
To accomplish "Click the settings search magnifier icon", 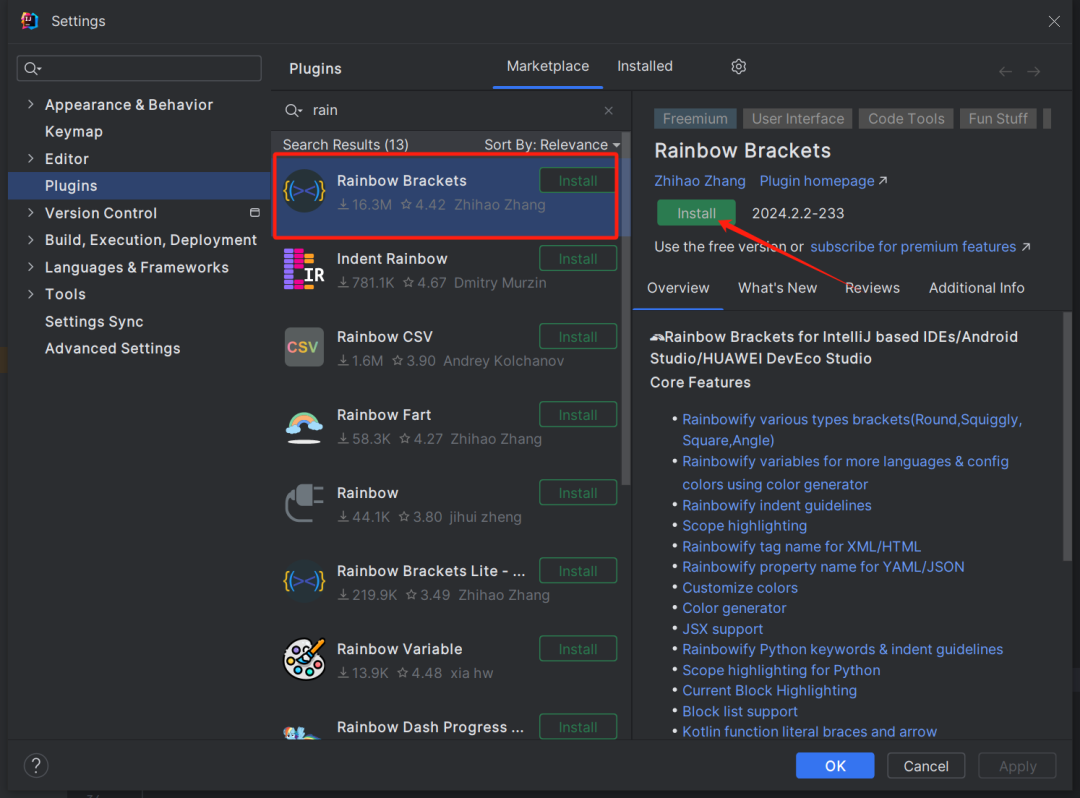I will (x=32, y=68).
